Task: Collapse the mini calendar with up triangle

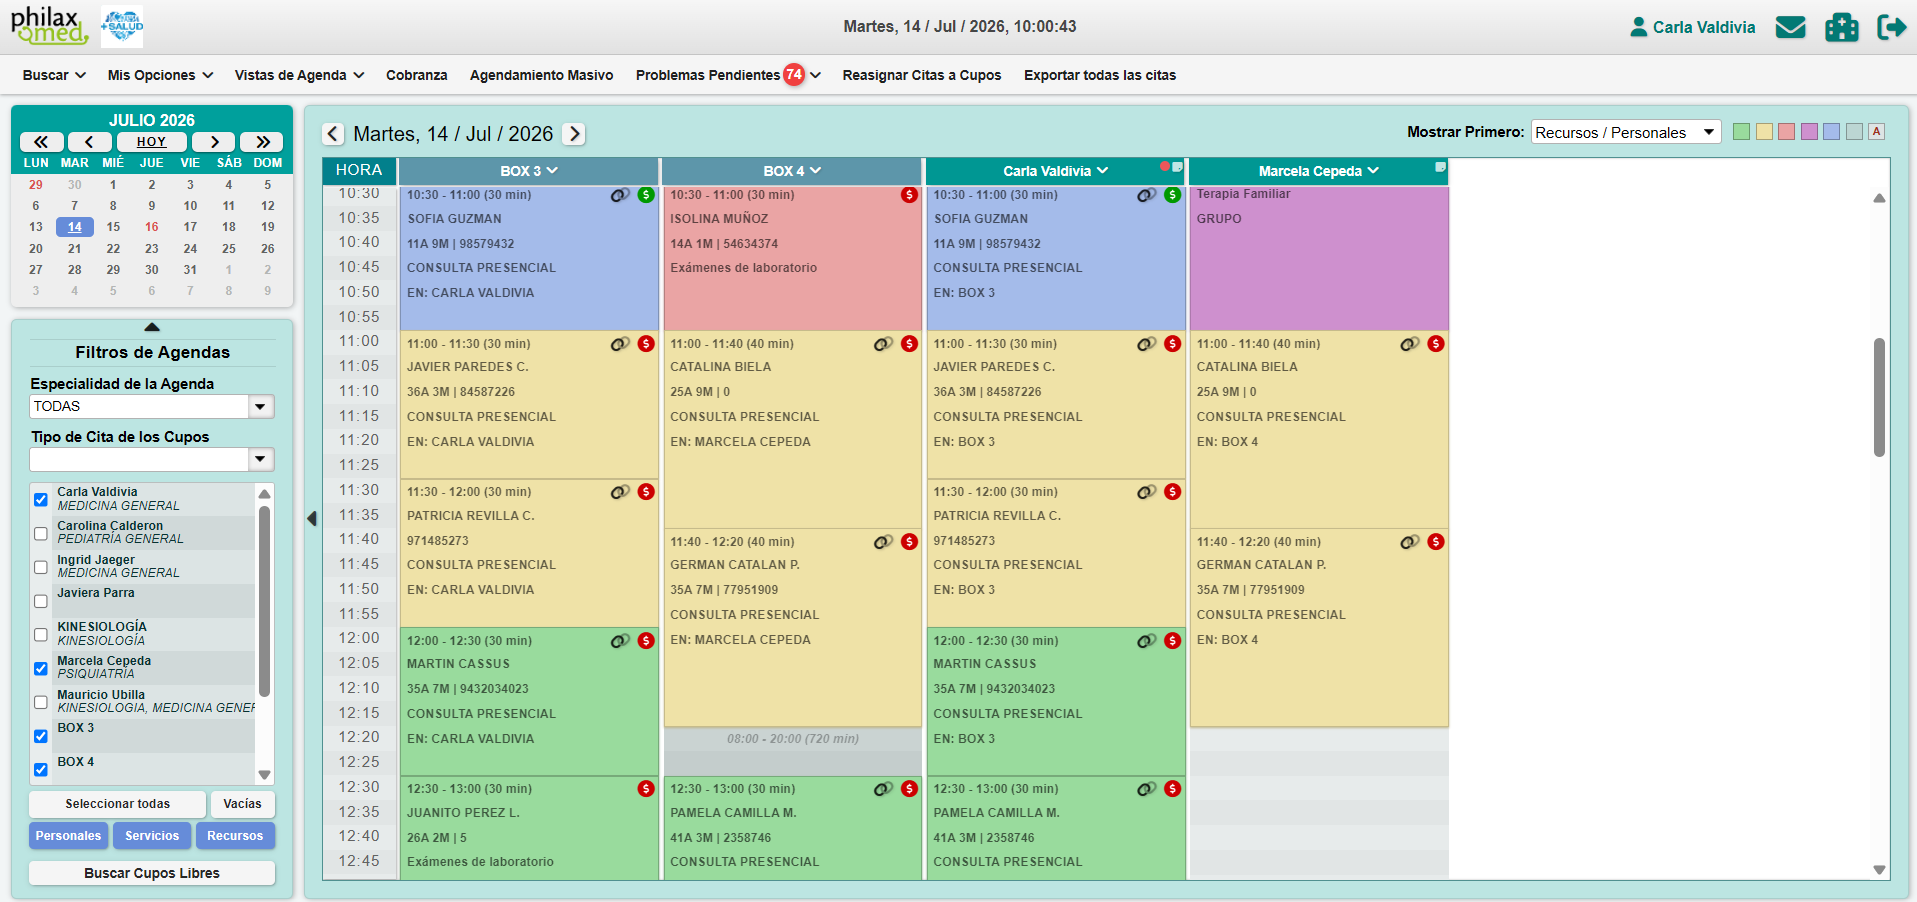Action: (152, 327)
